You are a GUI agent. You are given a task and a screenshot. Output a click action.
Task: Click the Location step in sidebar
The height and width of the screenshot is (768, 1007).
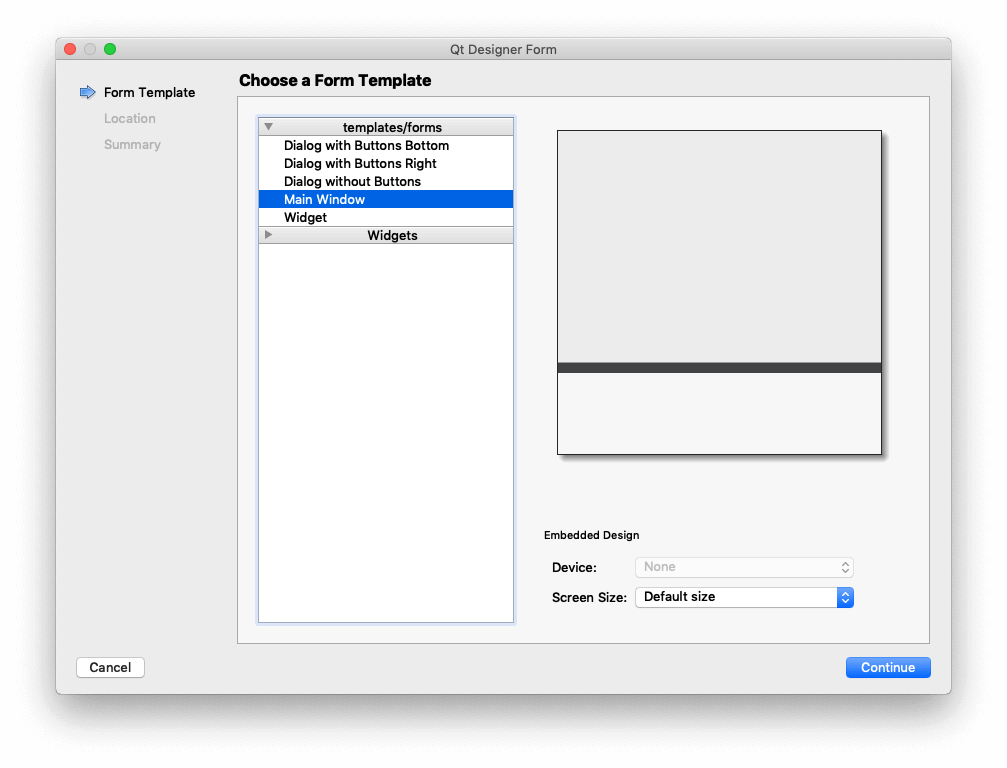(x=130, y=118)
